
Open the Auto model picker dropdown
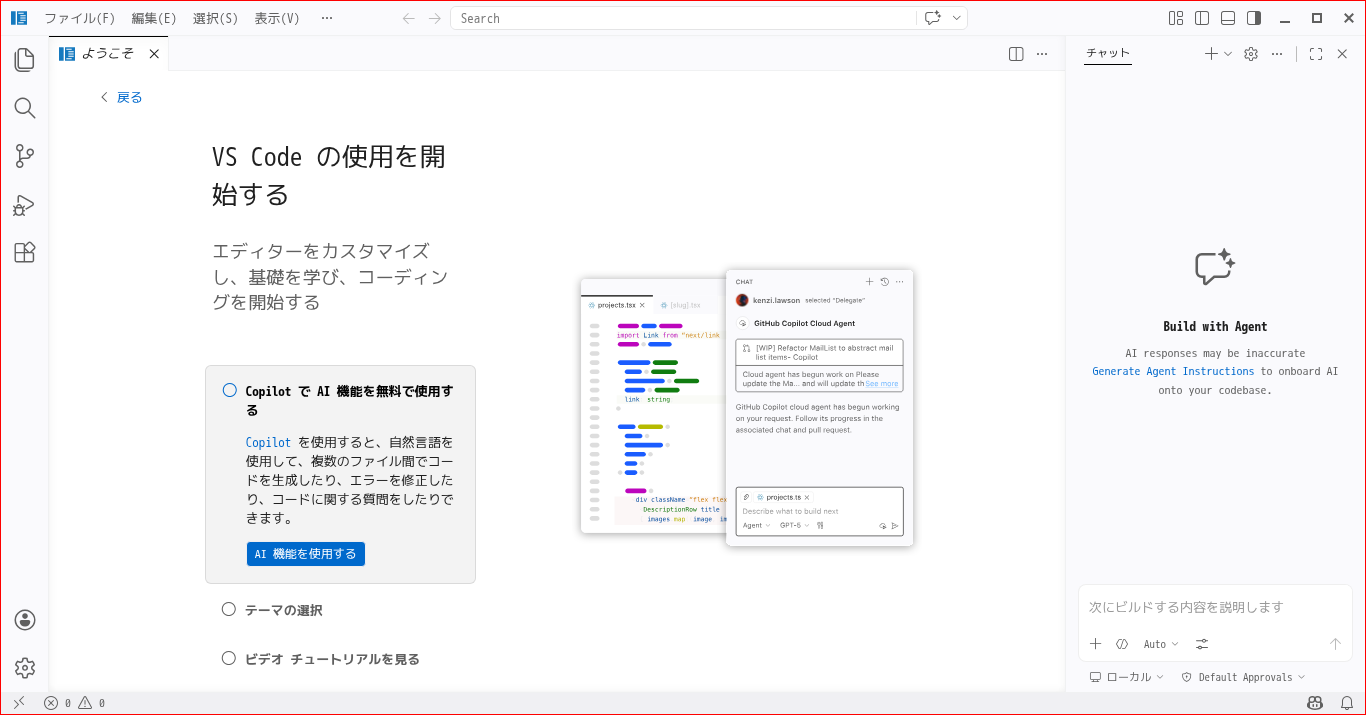tap(1161, 644)
